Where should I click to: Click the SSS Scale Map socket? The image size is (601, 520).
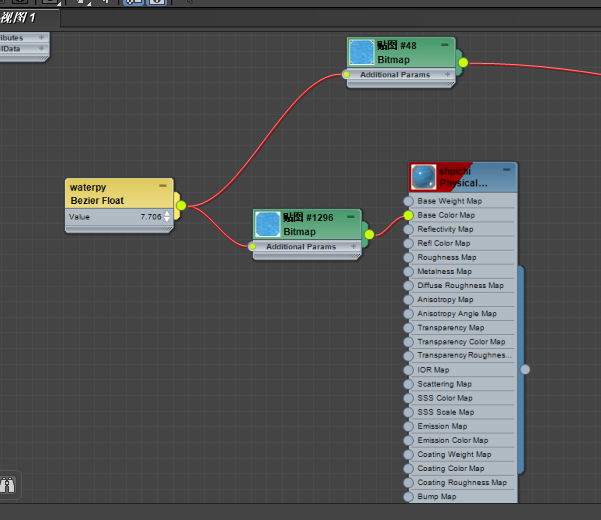[409, 412]
